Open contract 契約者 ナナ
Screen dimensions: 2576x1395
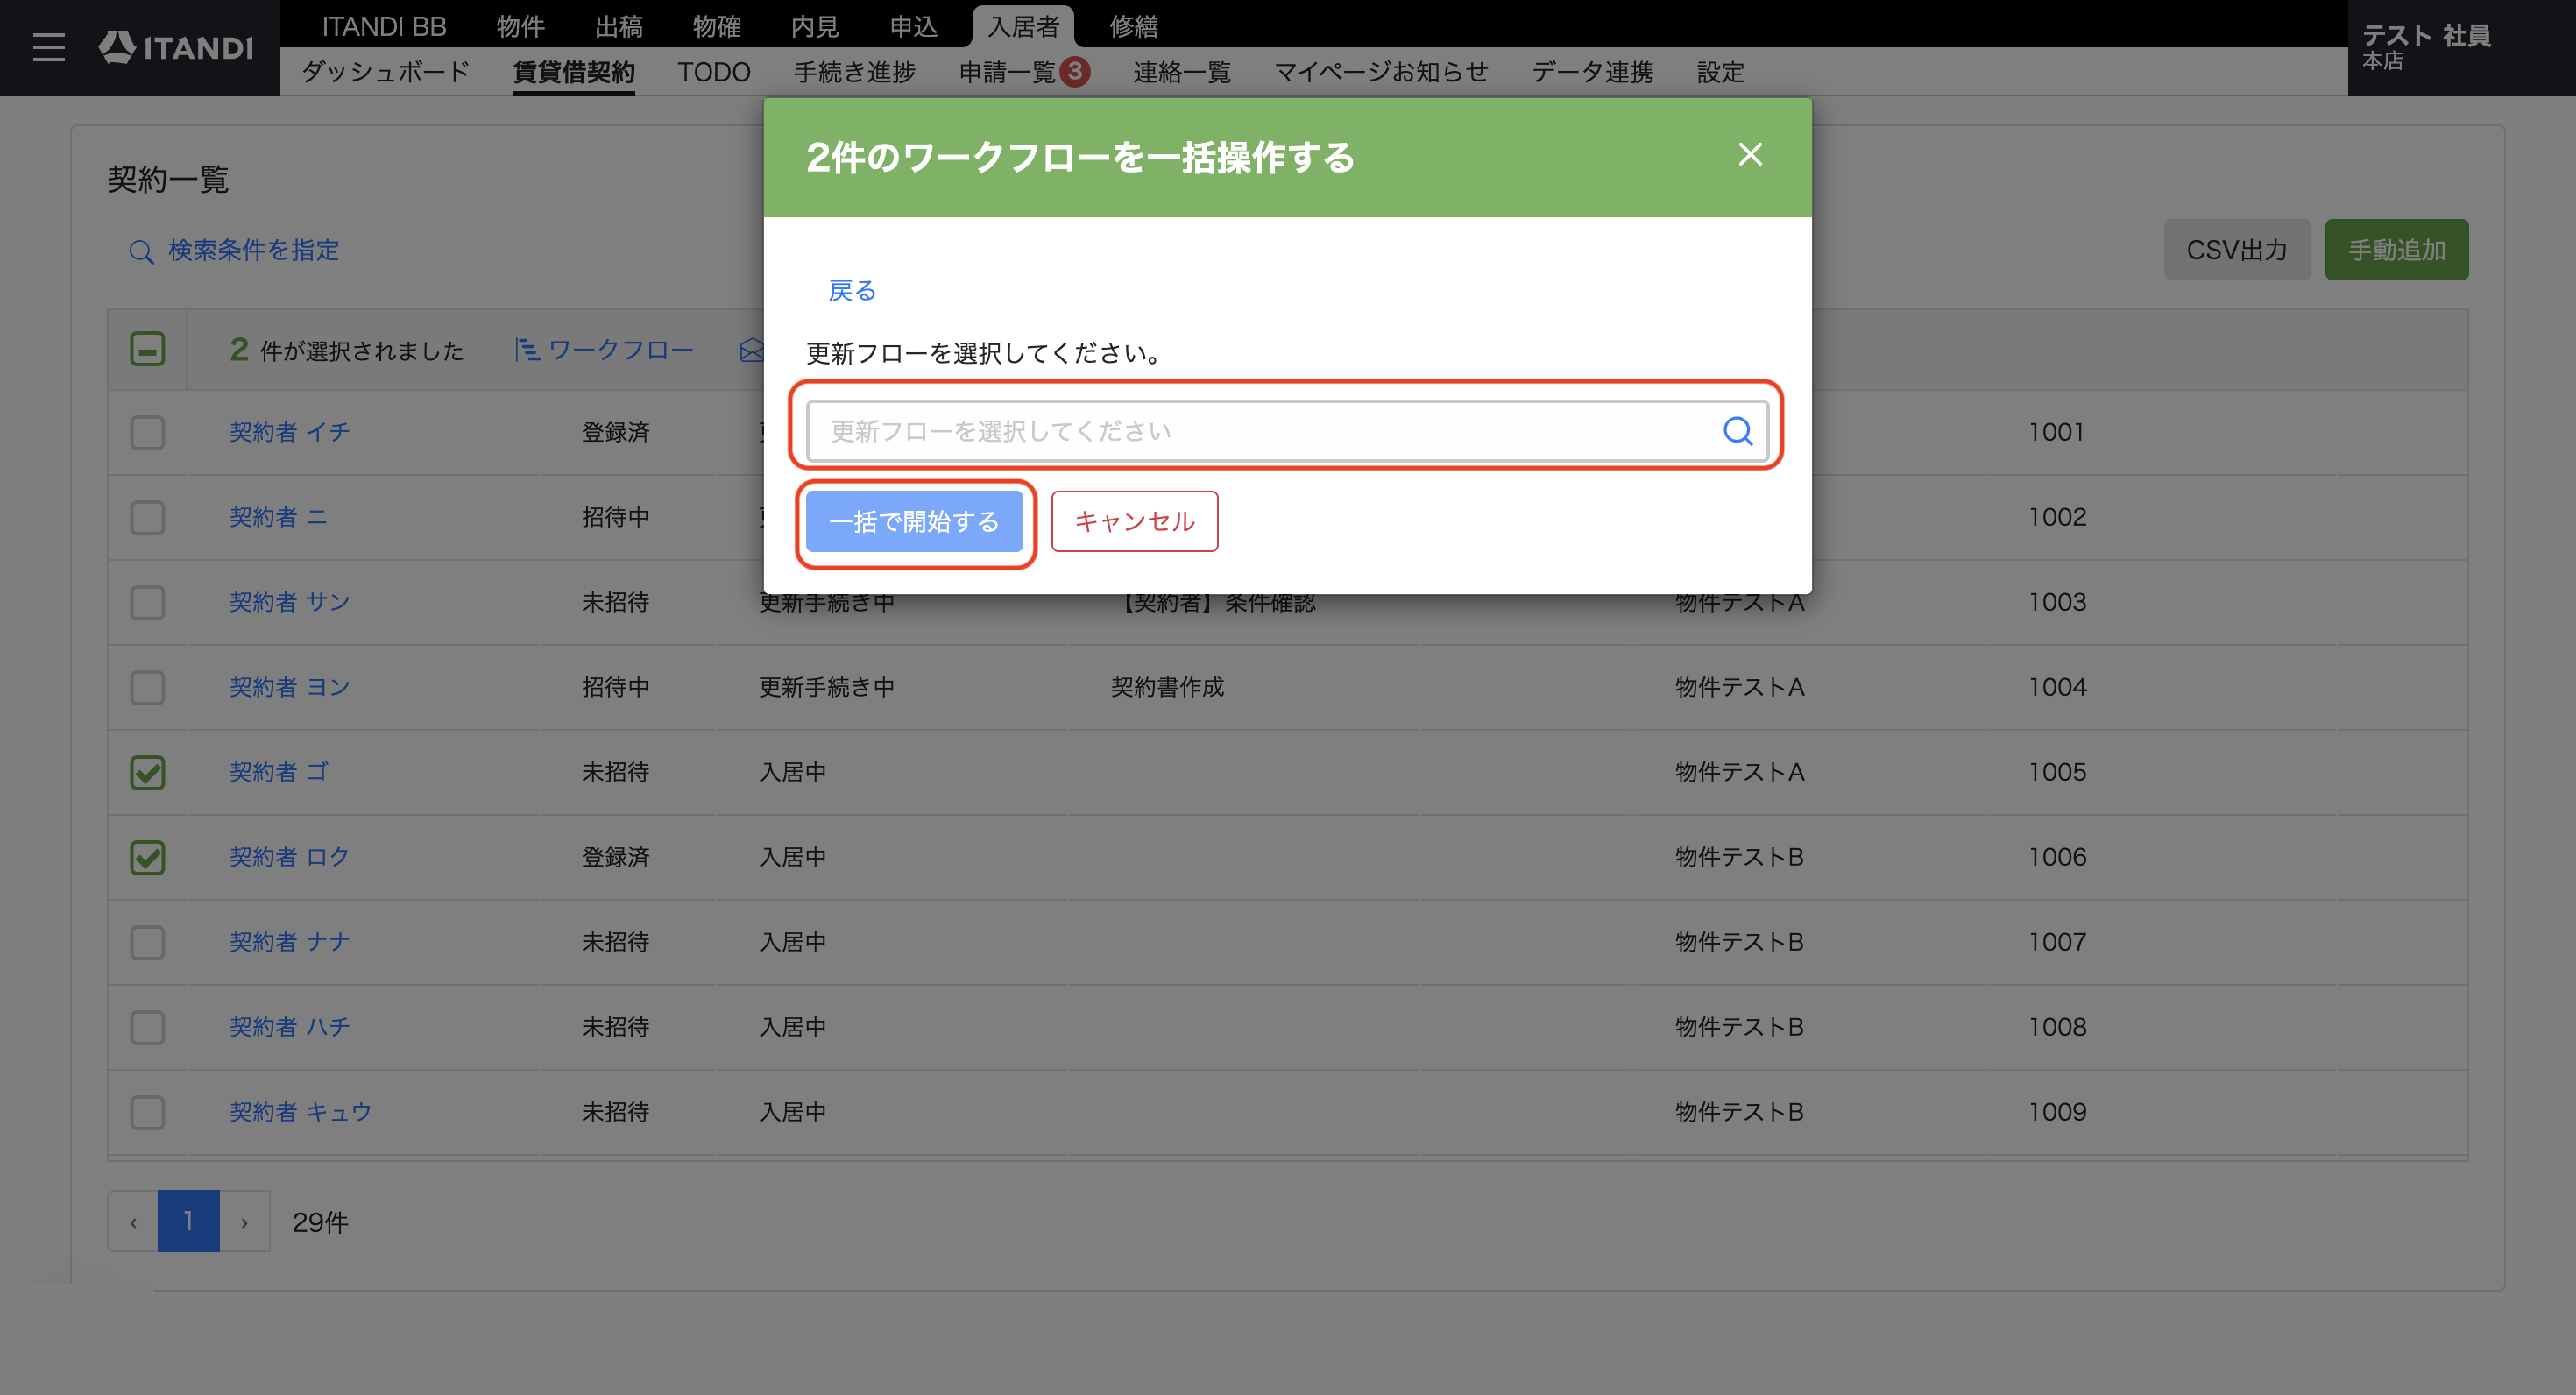(290, 942)
